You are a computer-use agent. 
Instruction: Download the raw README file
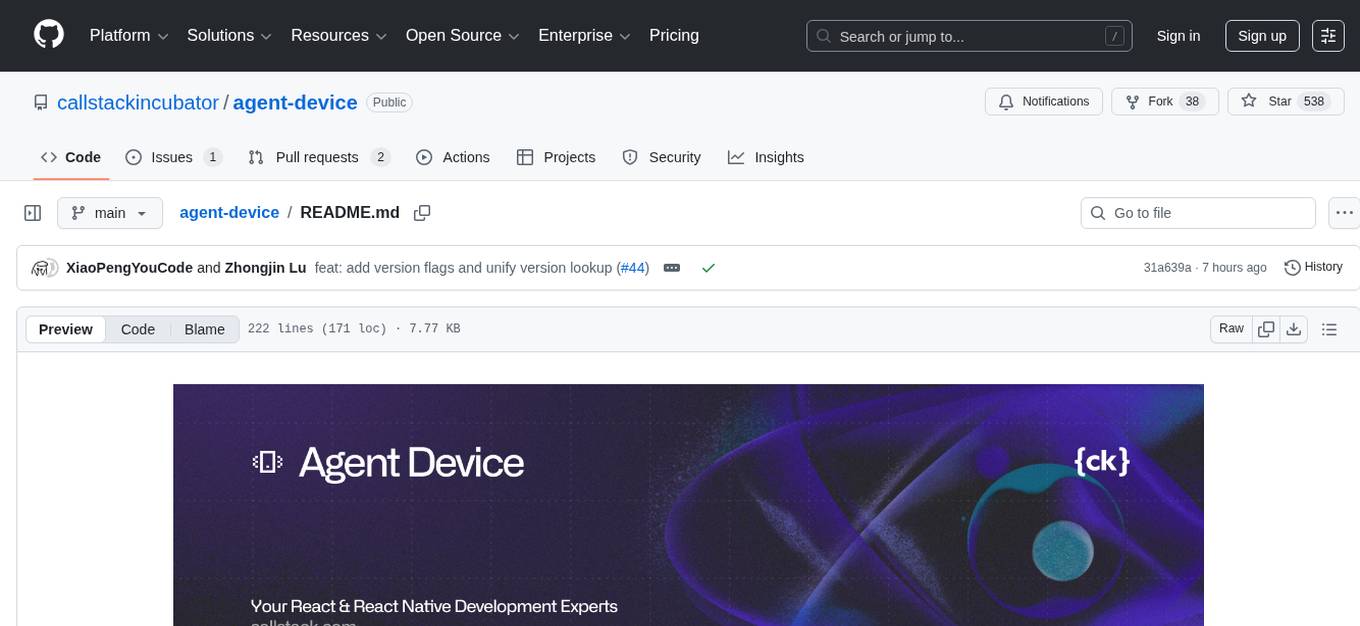1293,329
